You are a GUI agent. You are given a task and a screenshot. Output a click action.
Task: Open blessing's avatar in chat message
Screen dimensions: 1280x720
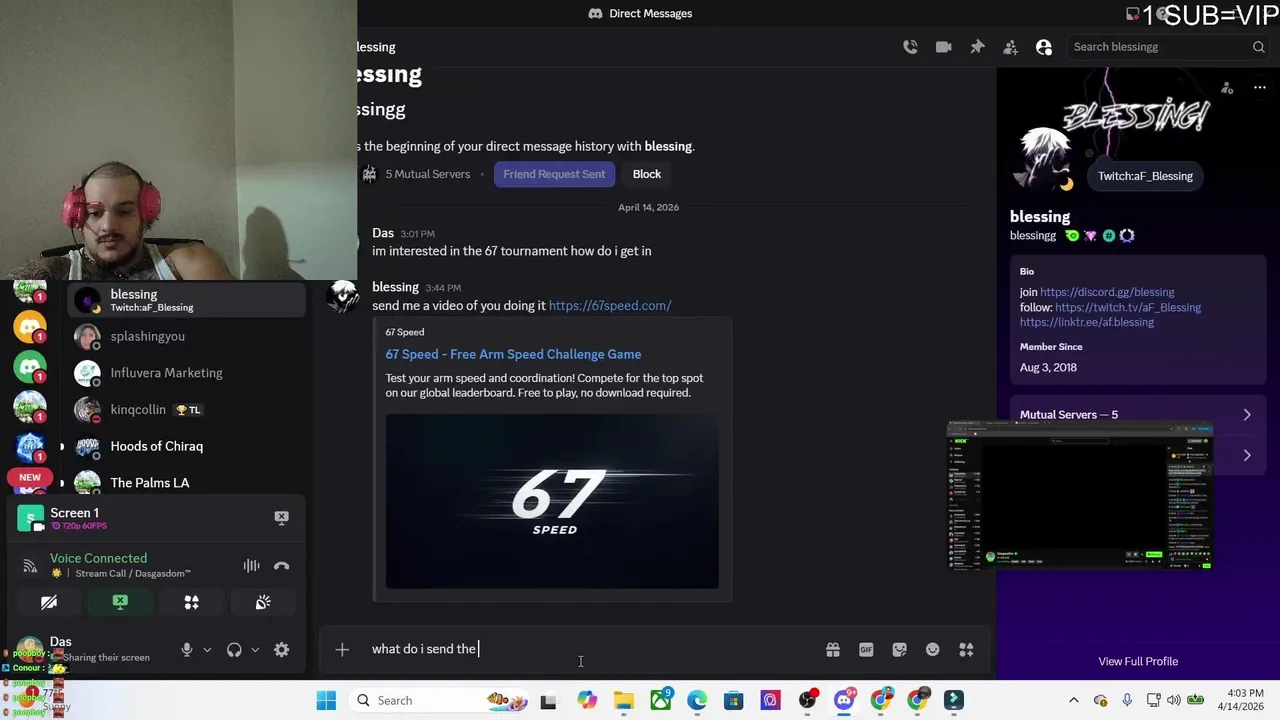point(343,296)
